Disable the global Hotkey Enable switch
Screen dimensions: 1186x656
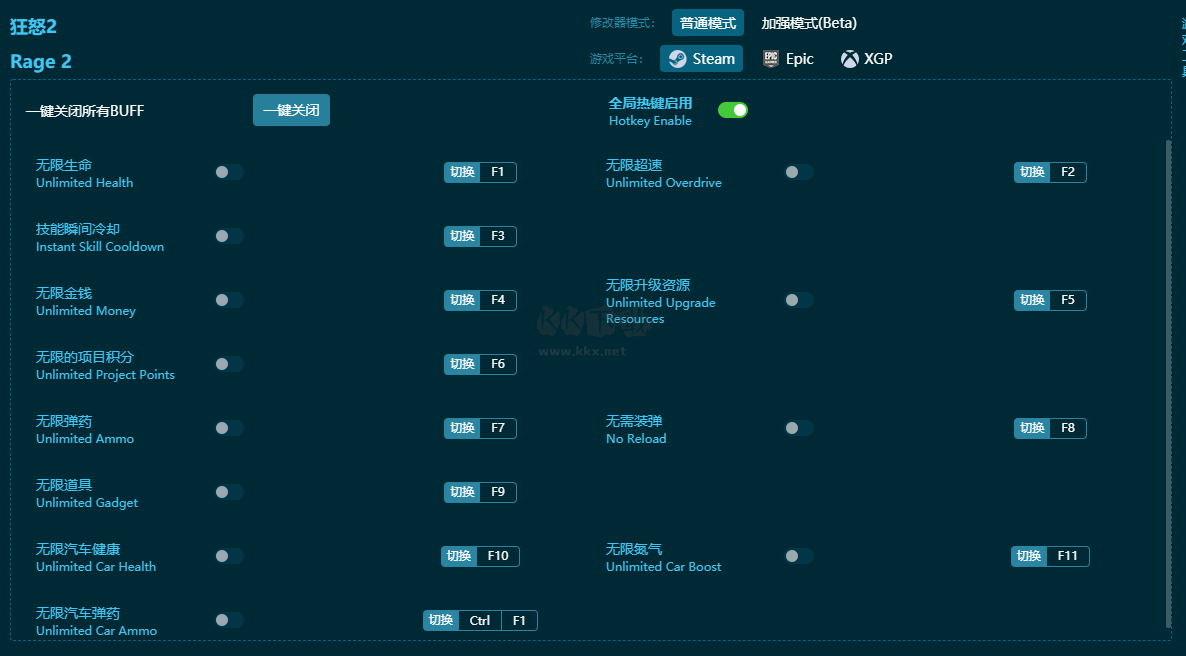732,110
